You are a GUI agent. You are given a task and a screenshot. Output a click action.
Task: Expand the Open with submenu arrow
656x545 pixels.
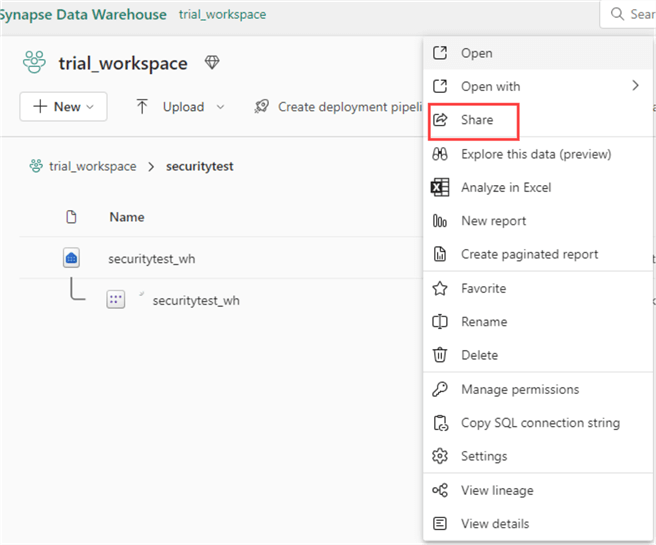click(635, 86)
